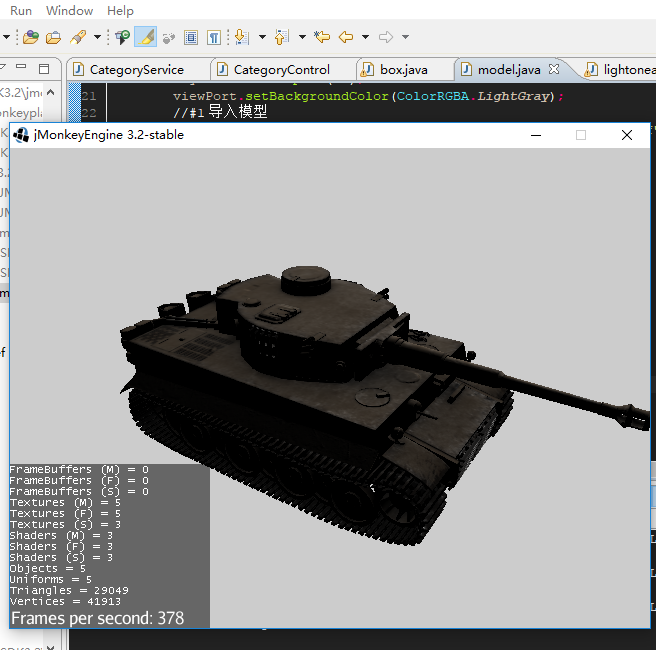Viewport: 656px width, 650px height.
Task: Switch to the lightone editor tab
Action: coord(620,69)
